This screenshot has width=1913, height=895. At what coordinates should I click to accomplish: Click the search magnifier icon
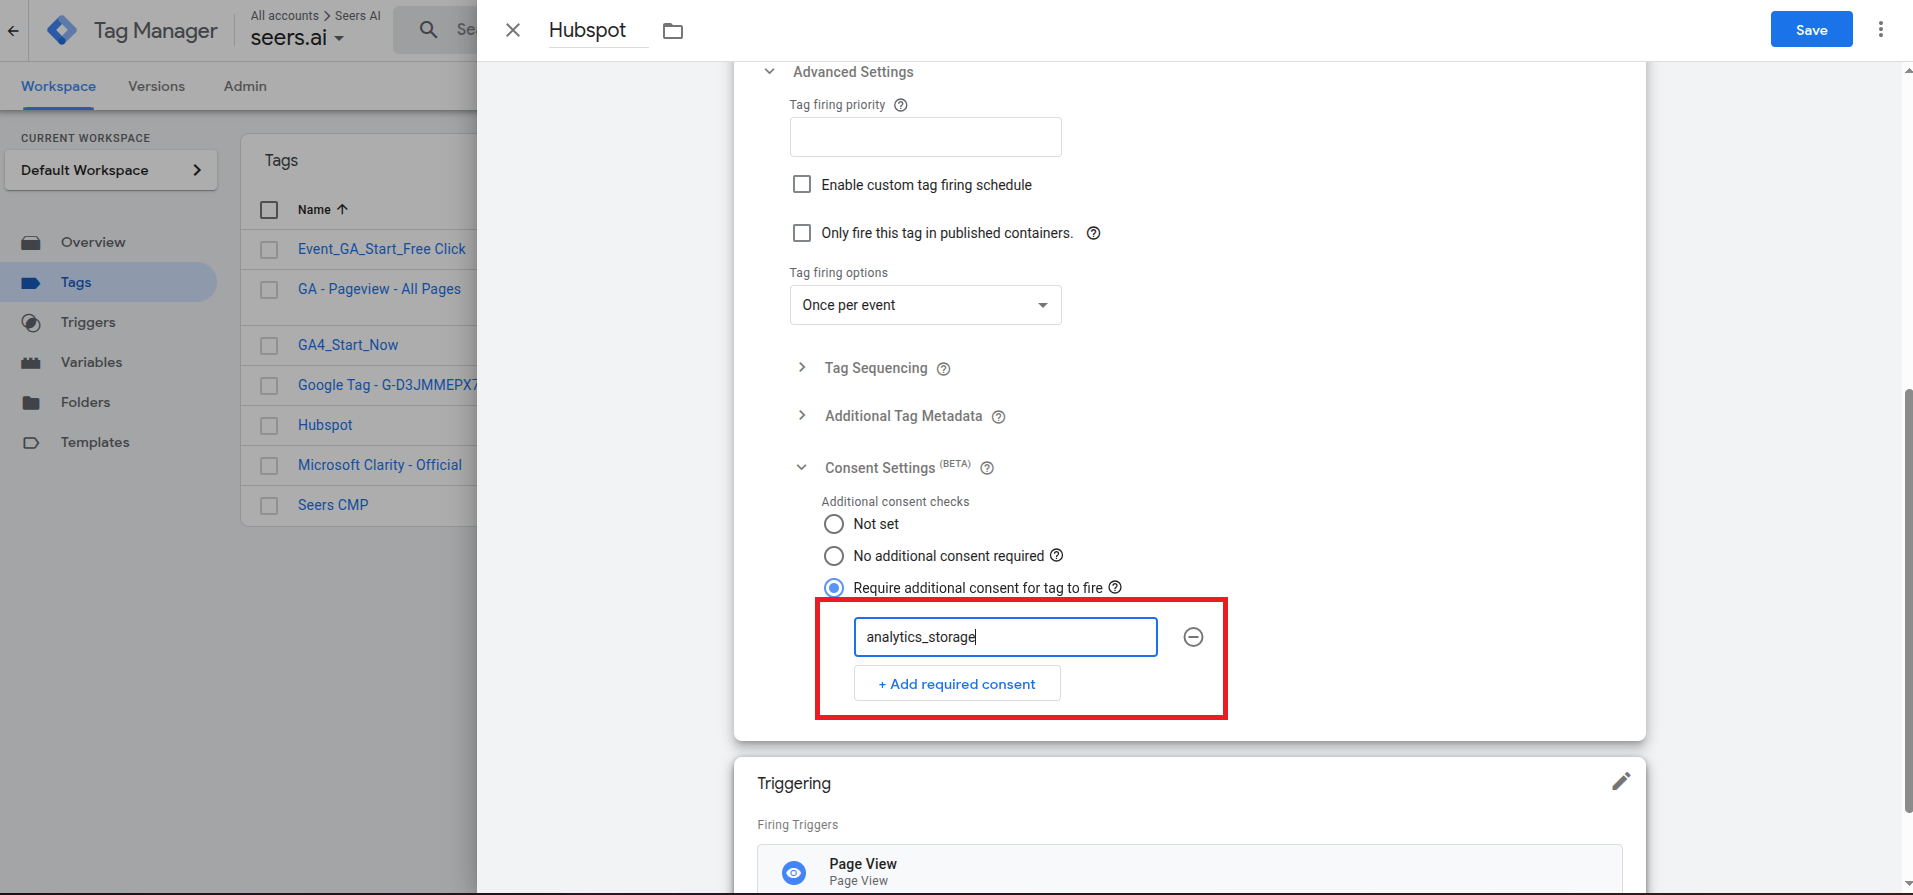pos(428,30)
